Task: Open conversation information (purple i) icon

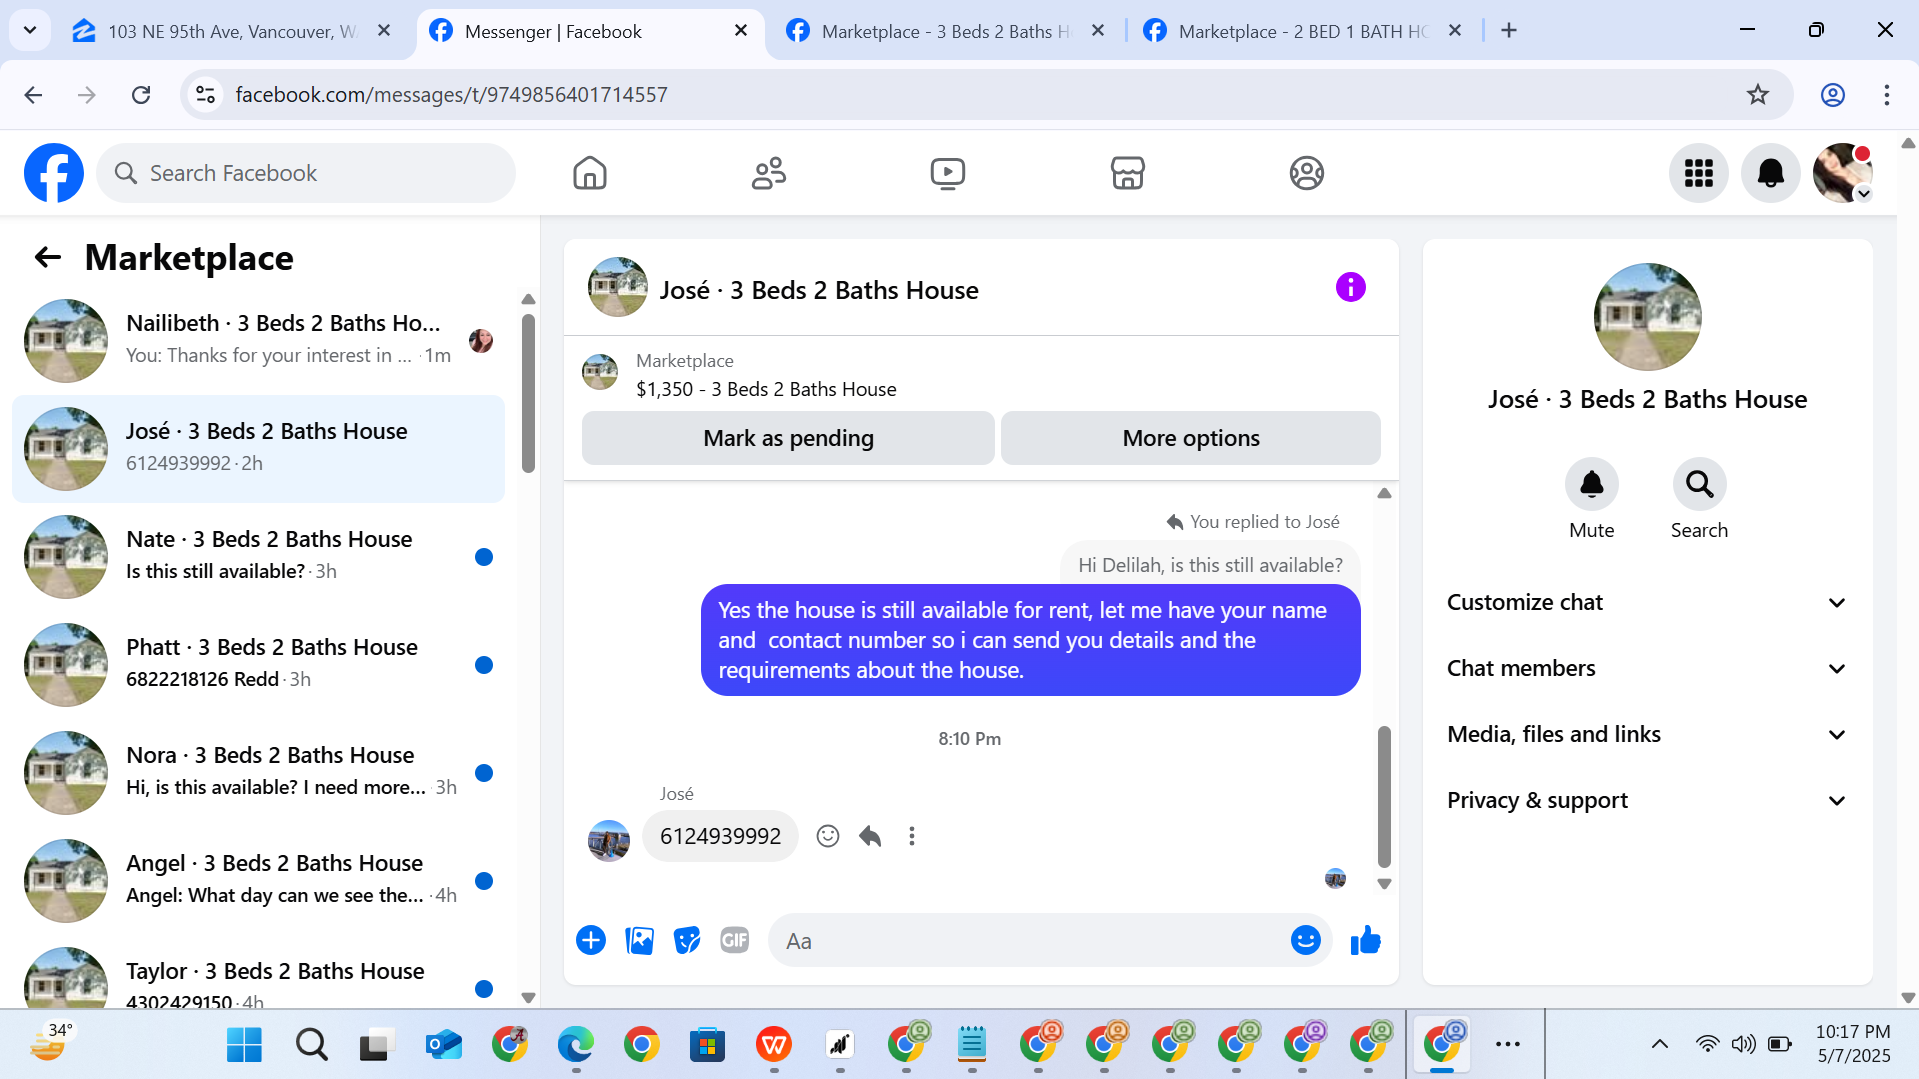Action: click(x=1350, y=288)
